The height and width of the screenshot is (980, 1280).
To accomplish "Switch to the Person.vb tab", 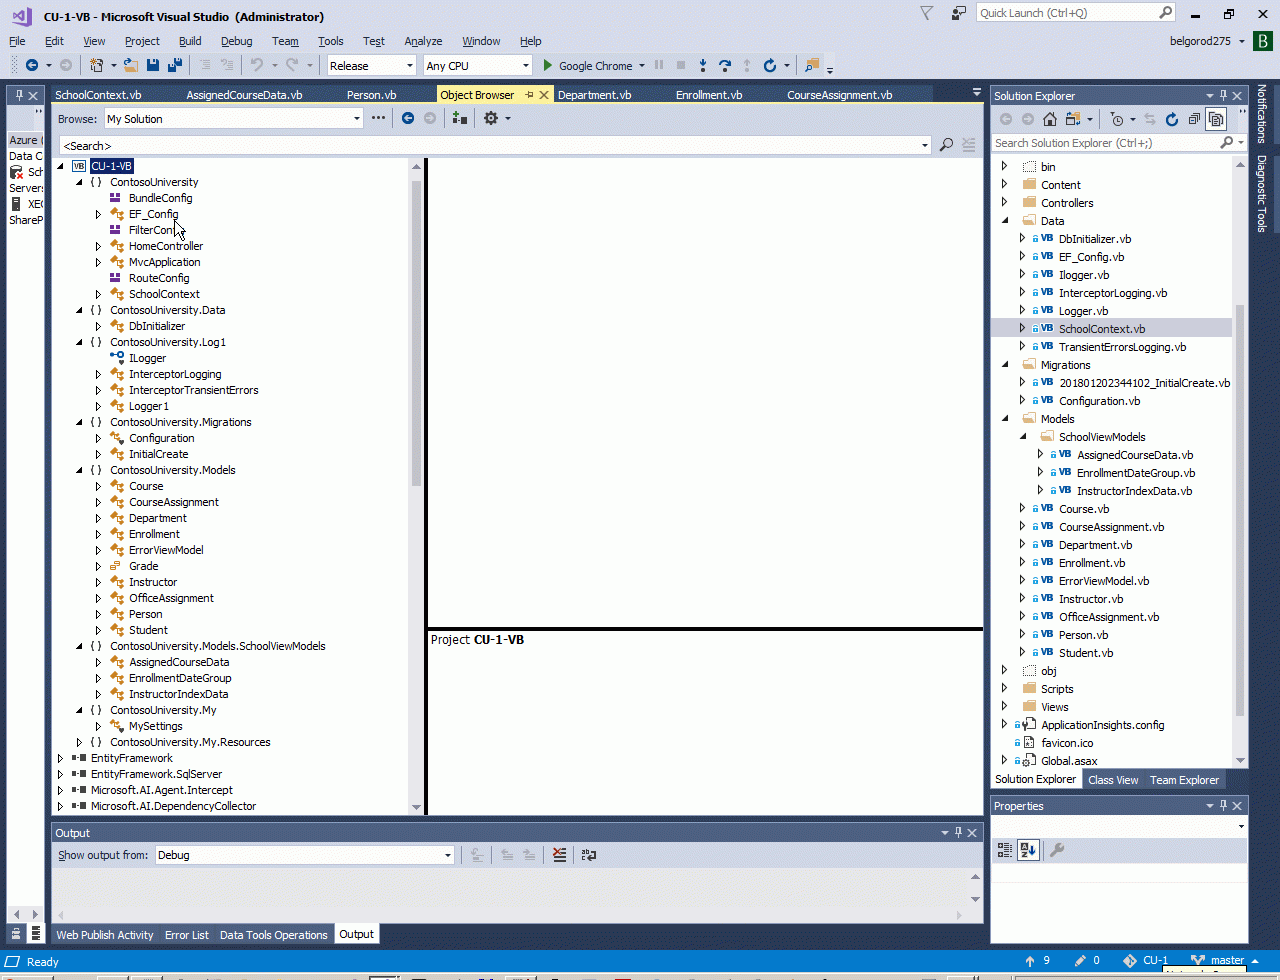I will click(x=372, y=95).
